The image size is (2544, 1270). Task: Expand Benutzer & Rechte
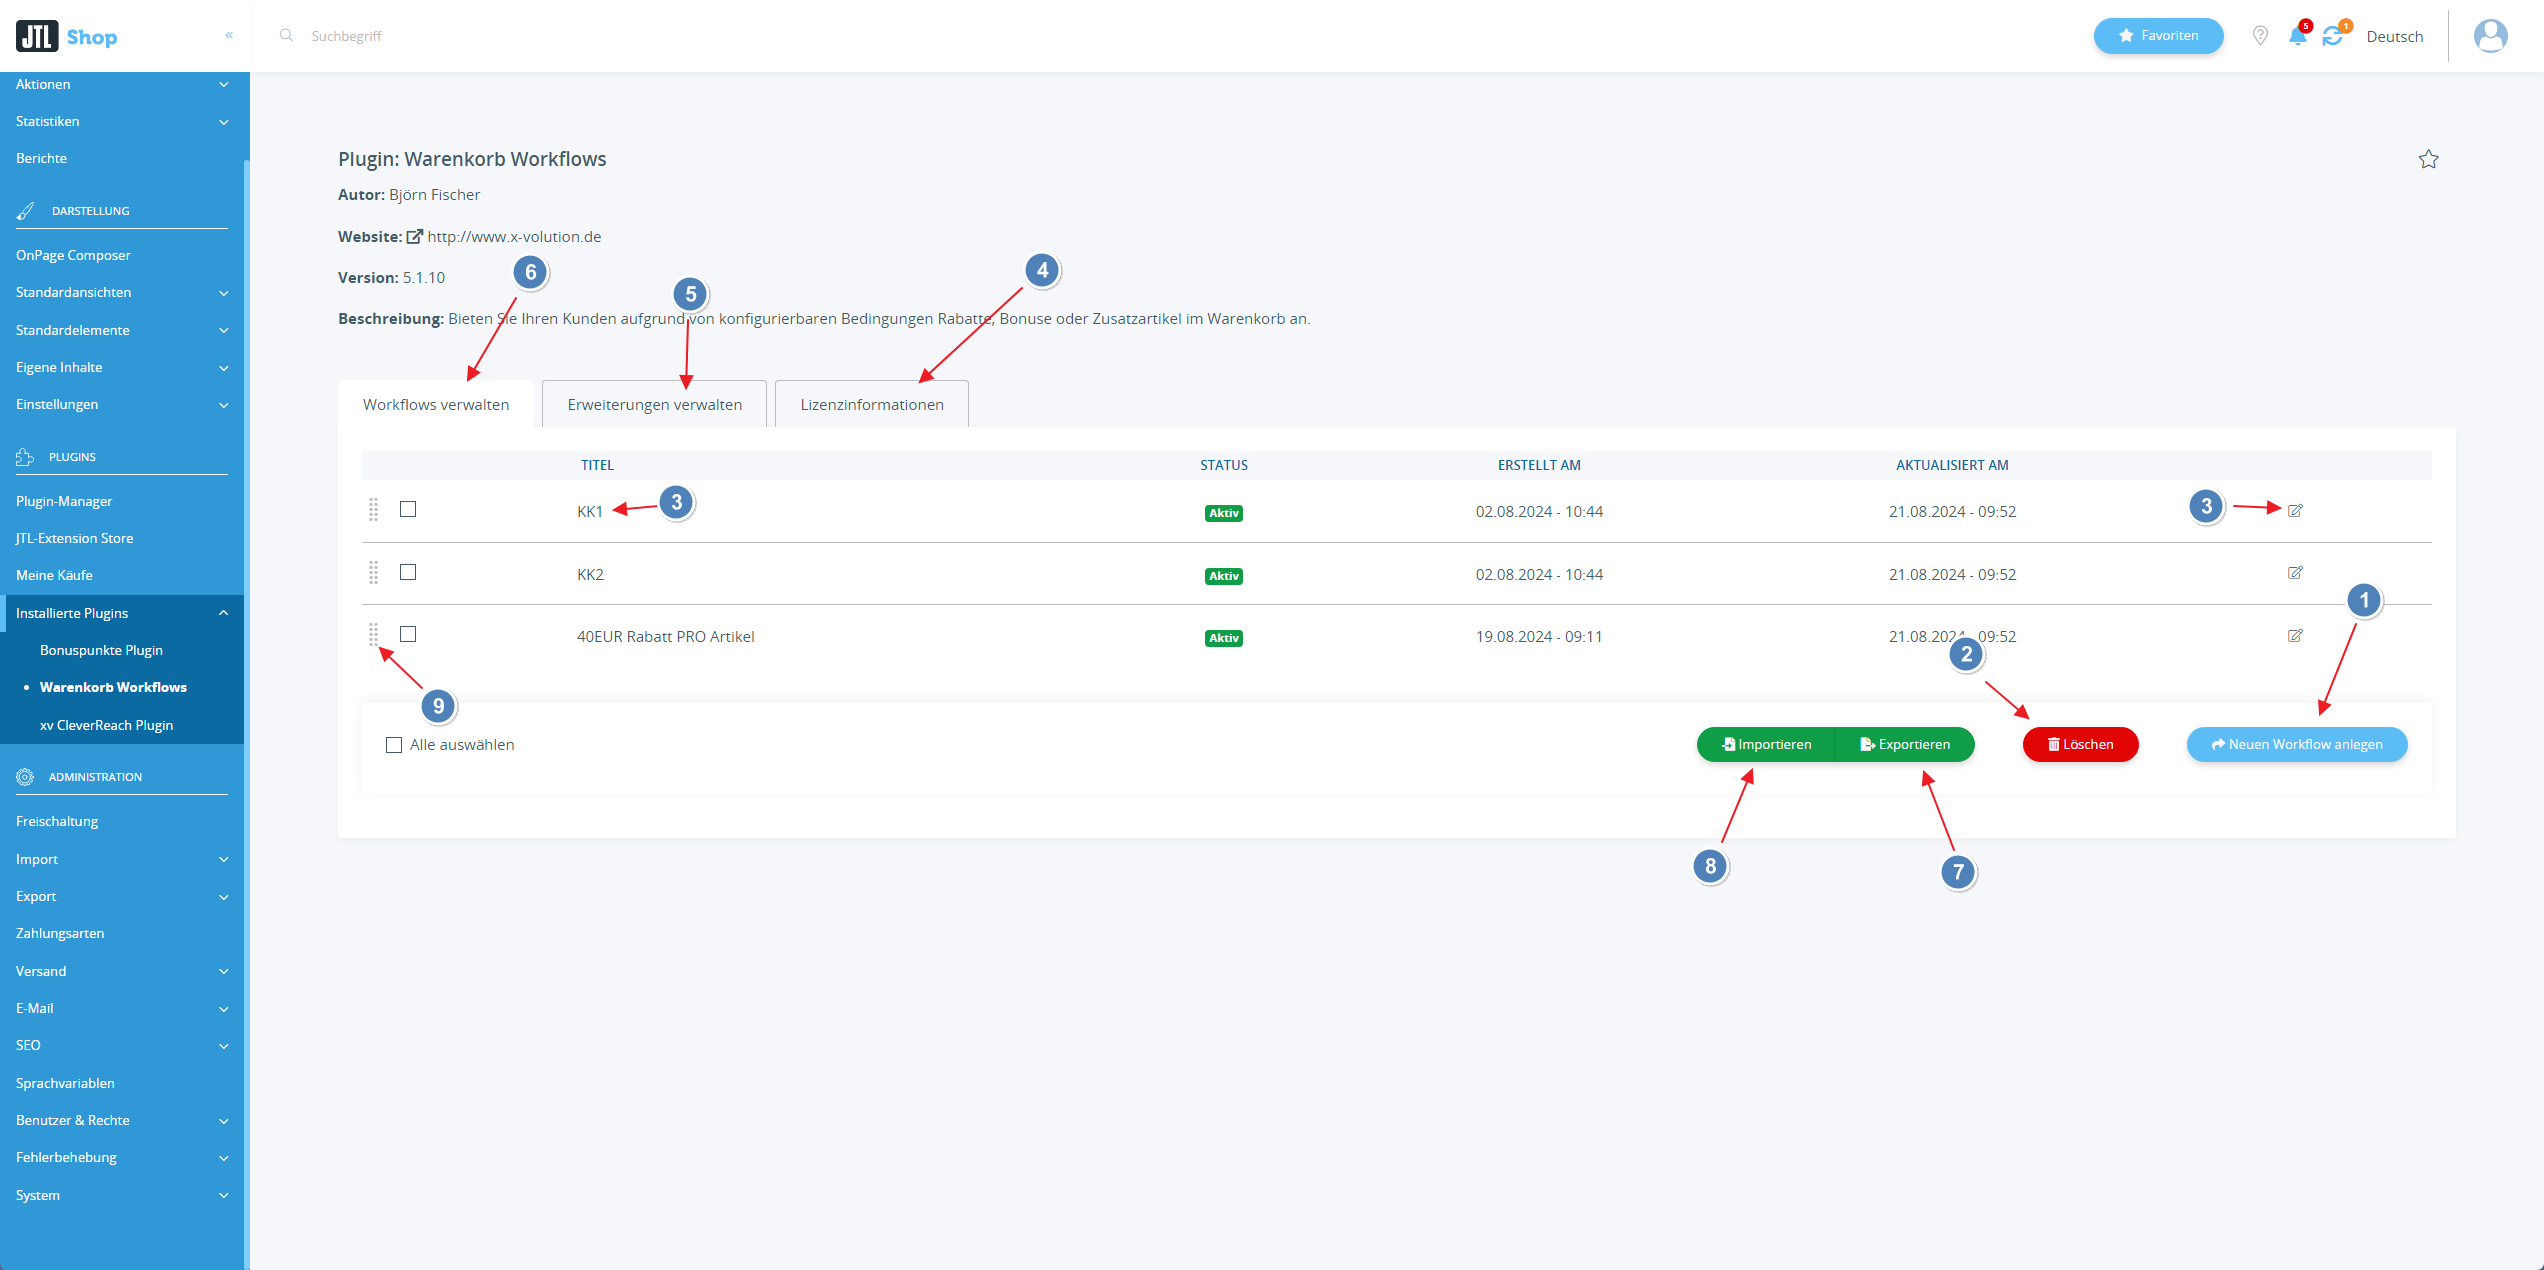coord(122,1120)
